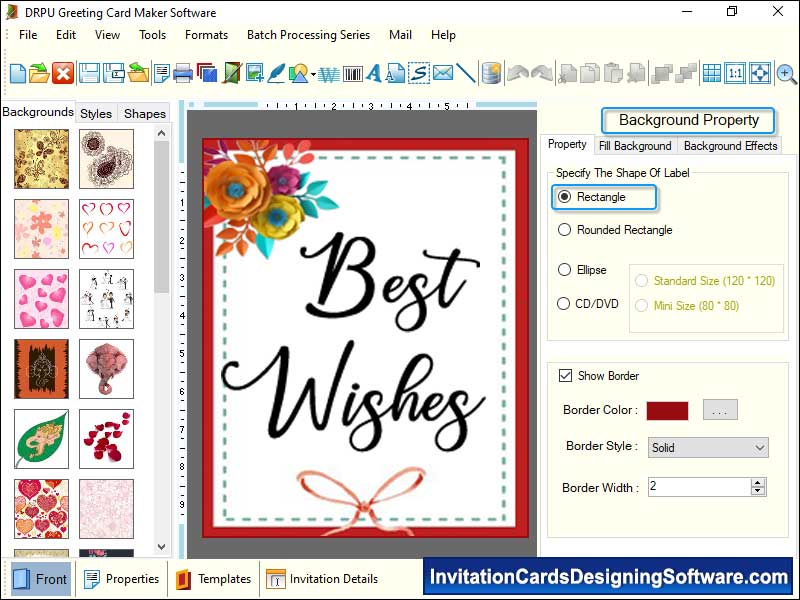Click the shapes tool dropdown arrow

314,74
